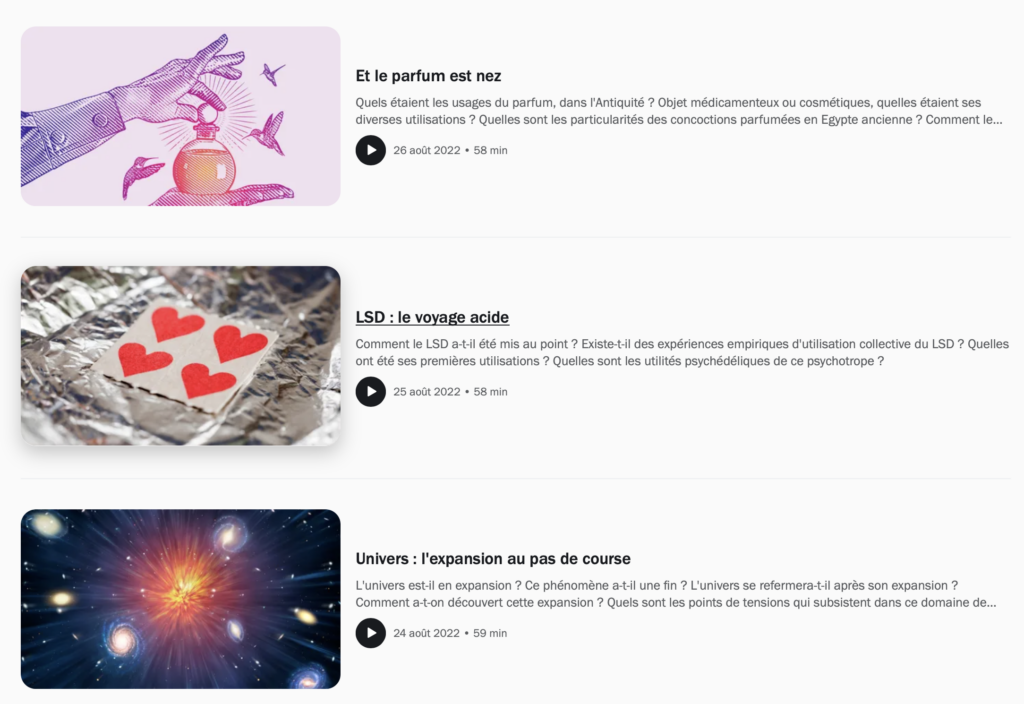Click the "59 min" duration label
The height and width of the screenshot is (704, 1024).
pos(490,633)
